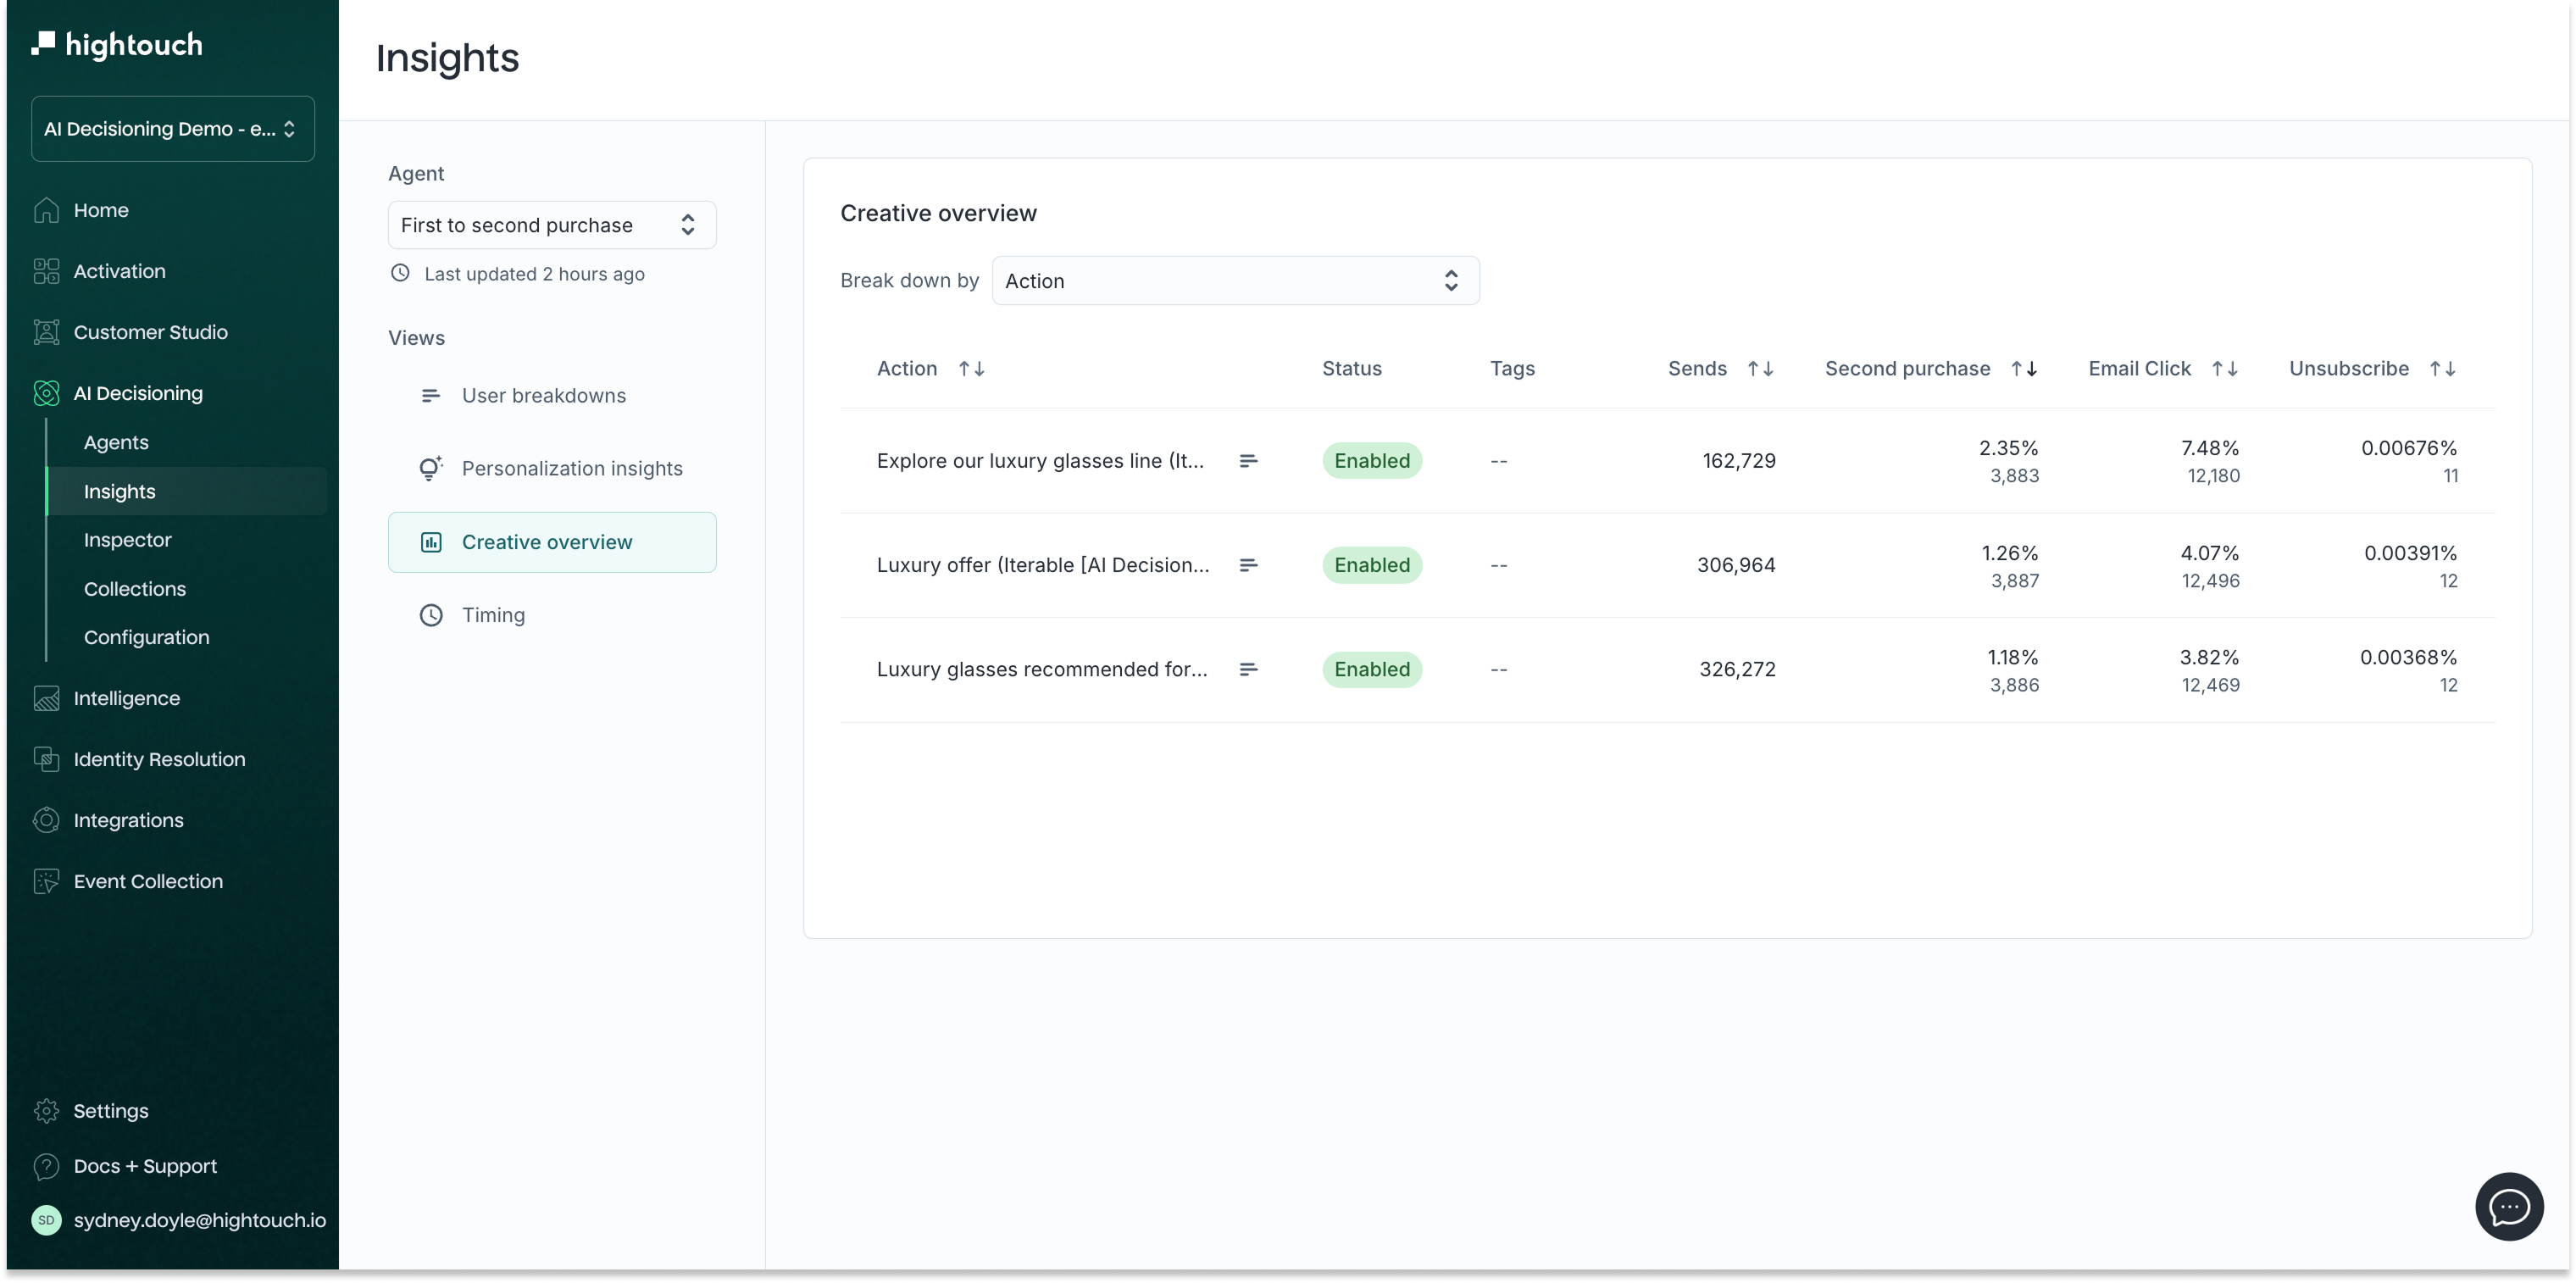This screenshot has height=1283, width=2576.
Task: Click the SD user avatar
Action: tap(46, 1220)
